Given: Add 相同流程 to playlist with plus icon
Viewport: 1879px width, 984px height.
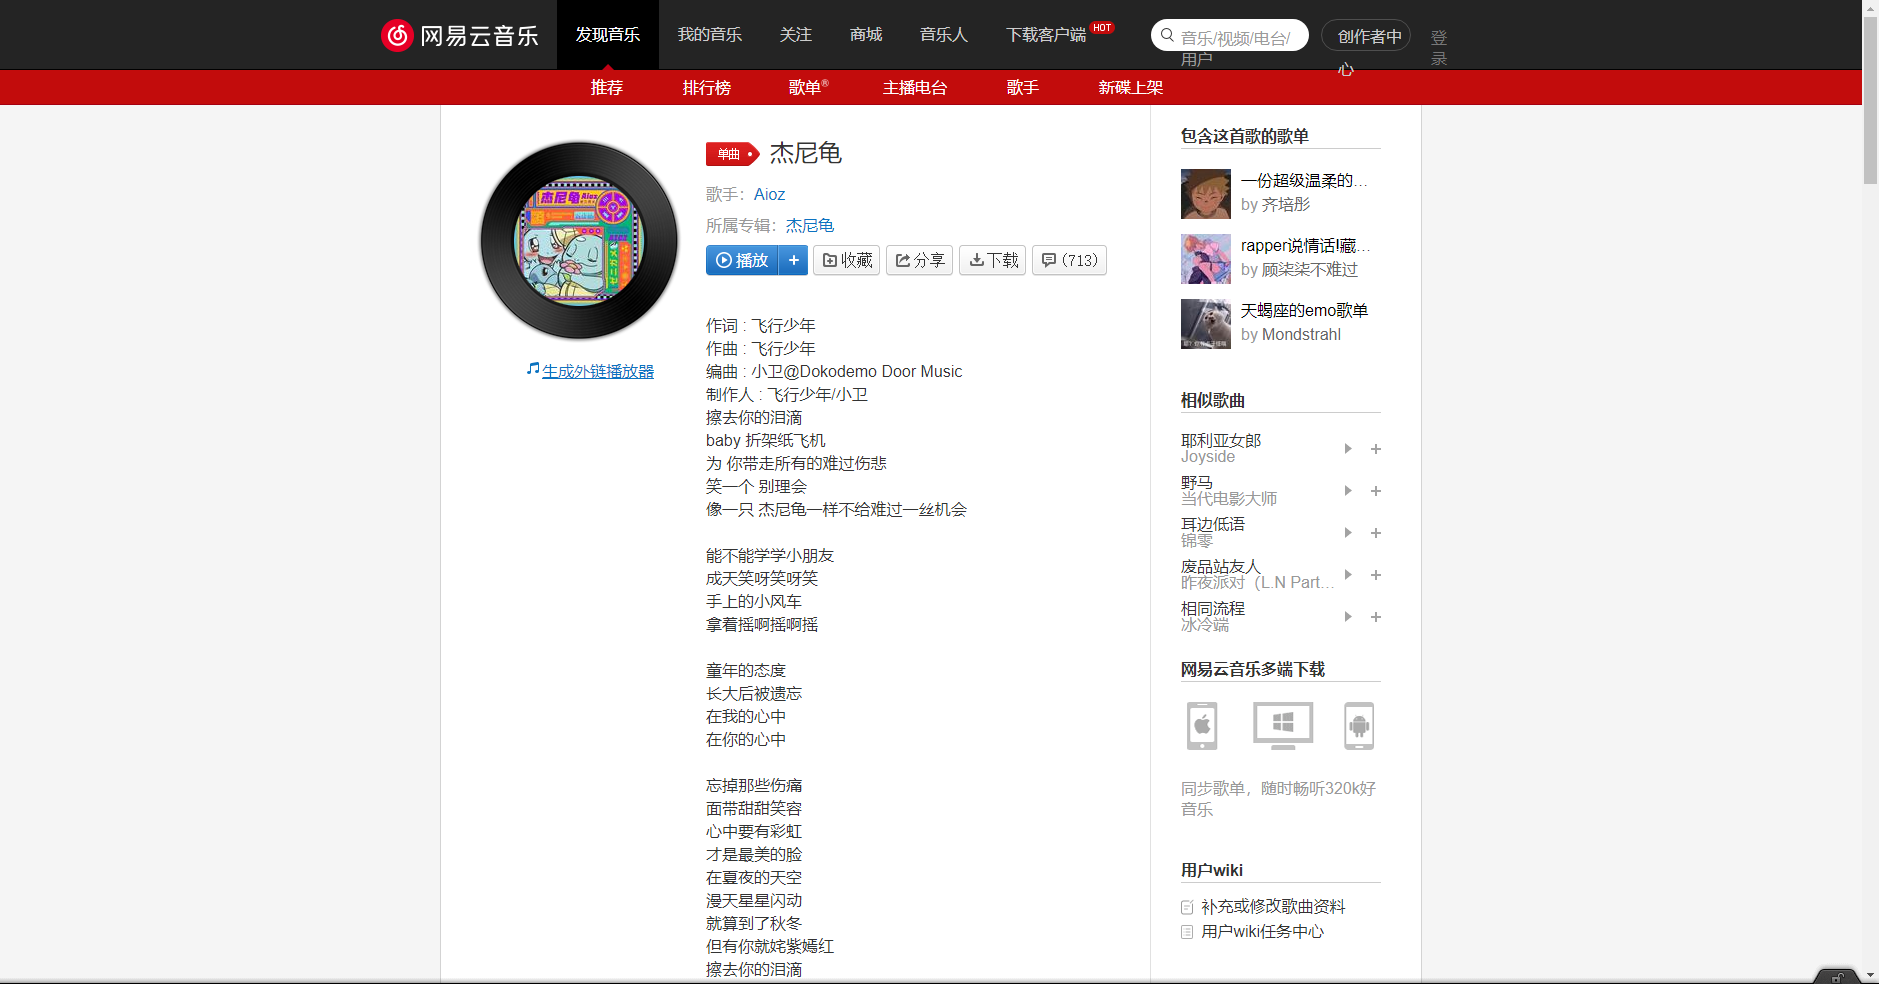Looking at the screenshot, I should 1376,616.
